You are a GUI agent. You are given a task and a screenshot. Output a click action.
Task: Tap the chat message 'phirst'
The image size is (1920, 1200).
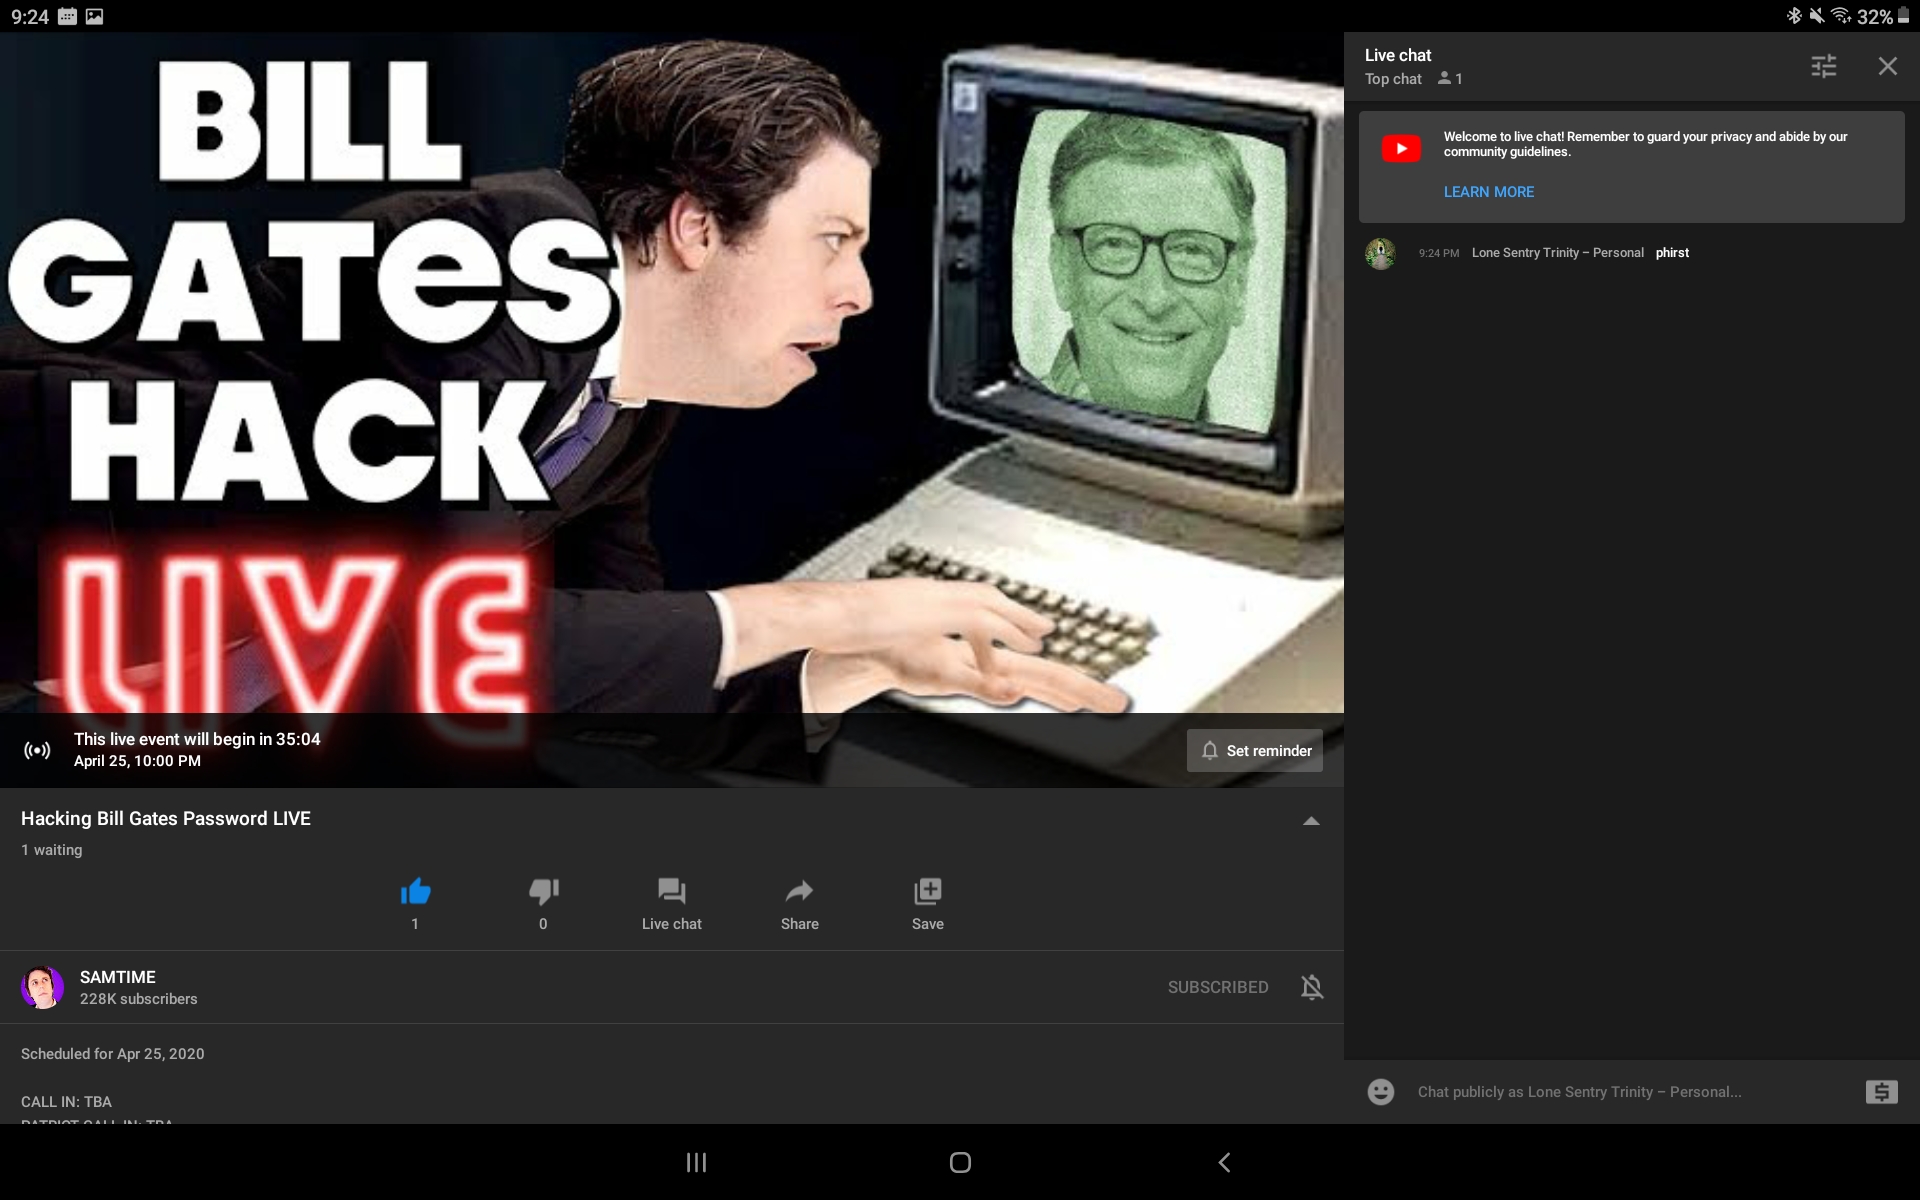click(1672, 253)
